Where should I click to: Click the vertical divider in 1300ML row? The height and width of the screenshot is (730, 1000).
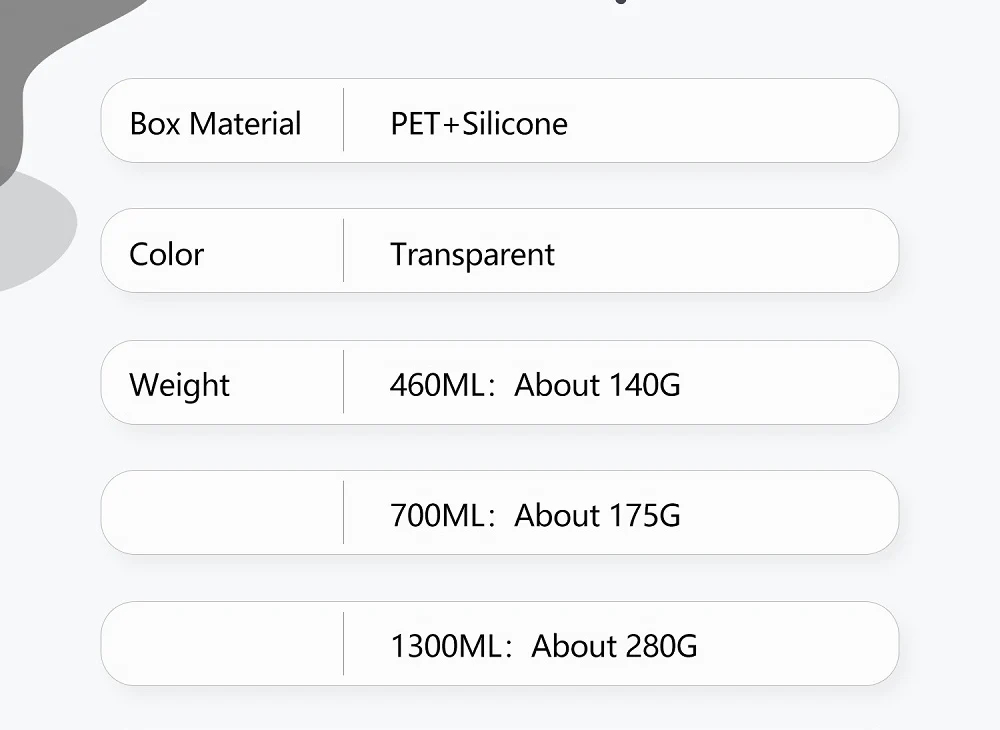click(x=344, y=643)
